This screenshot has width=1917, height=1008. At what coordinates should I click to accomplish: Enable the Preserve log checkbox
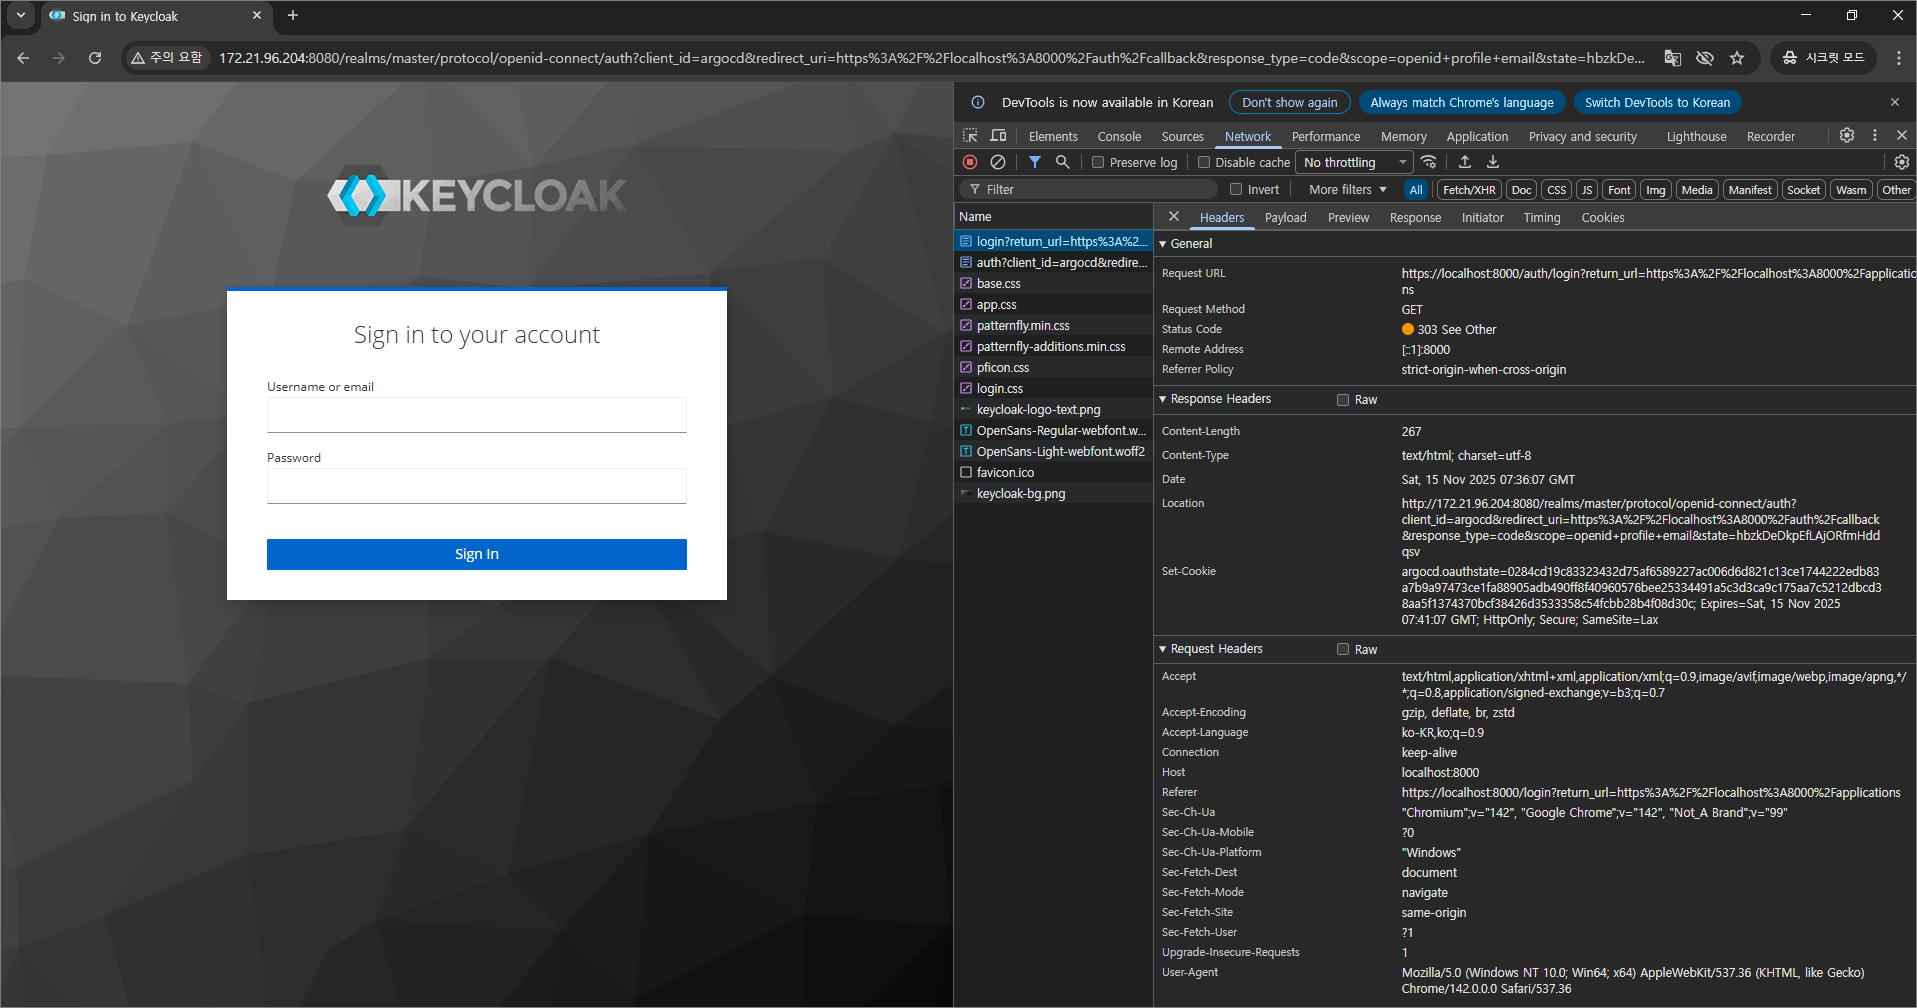point(1098,162)
